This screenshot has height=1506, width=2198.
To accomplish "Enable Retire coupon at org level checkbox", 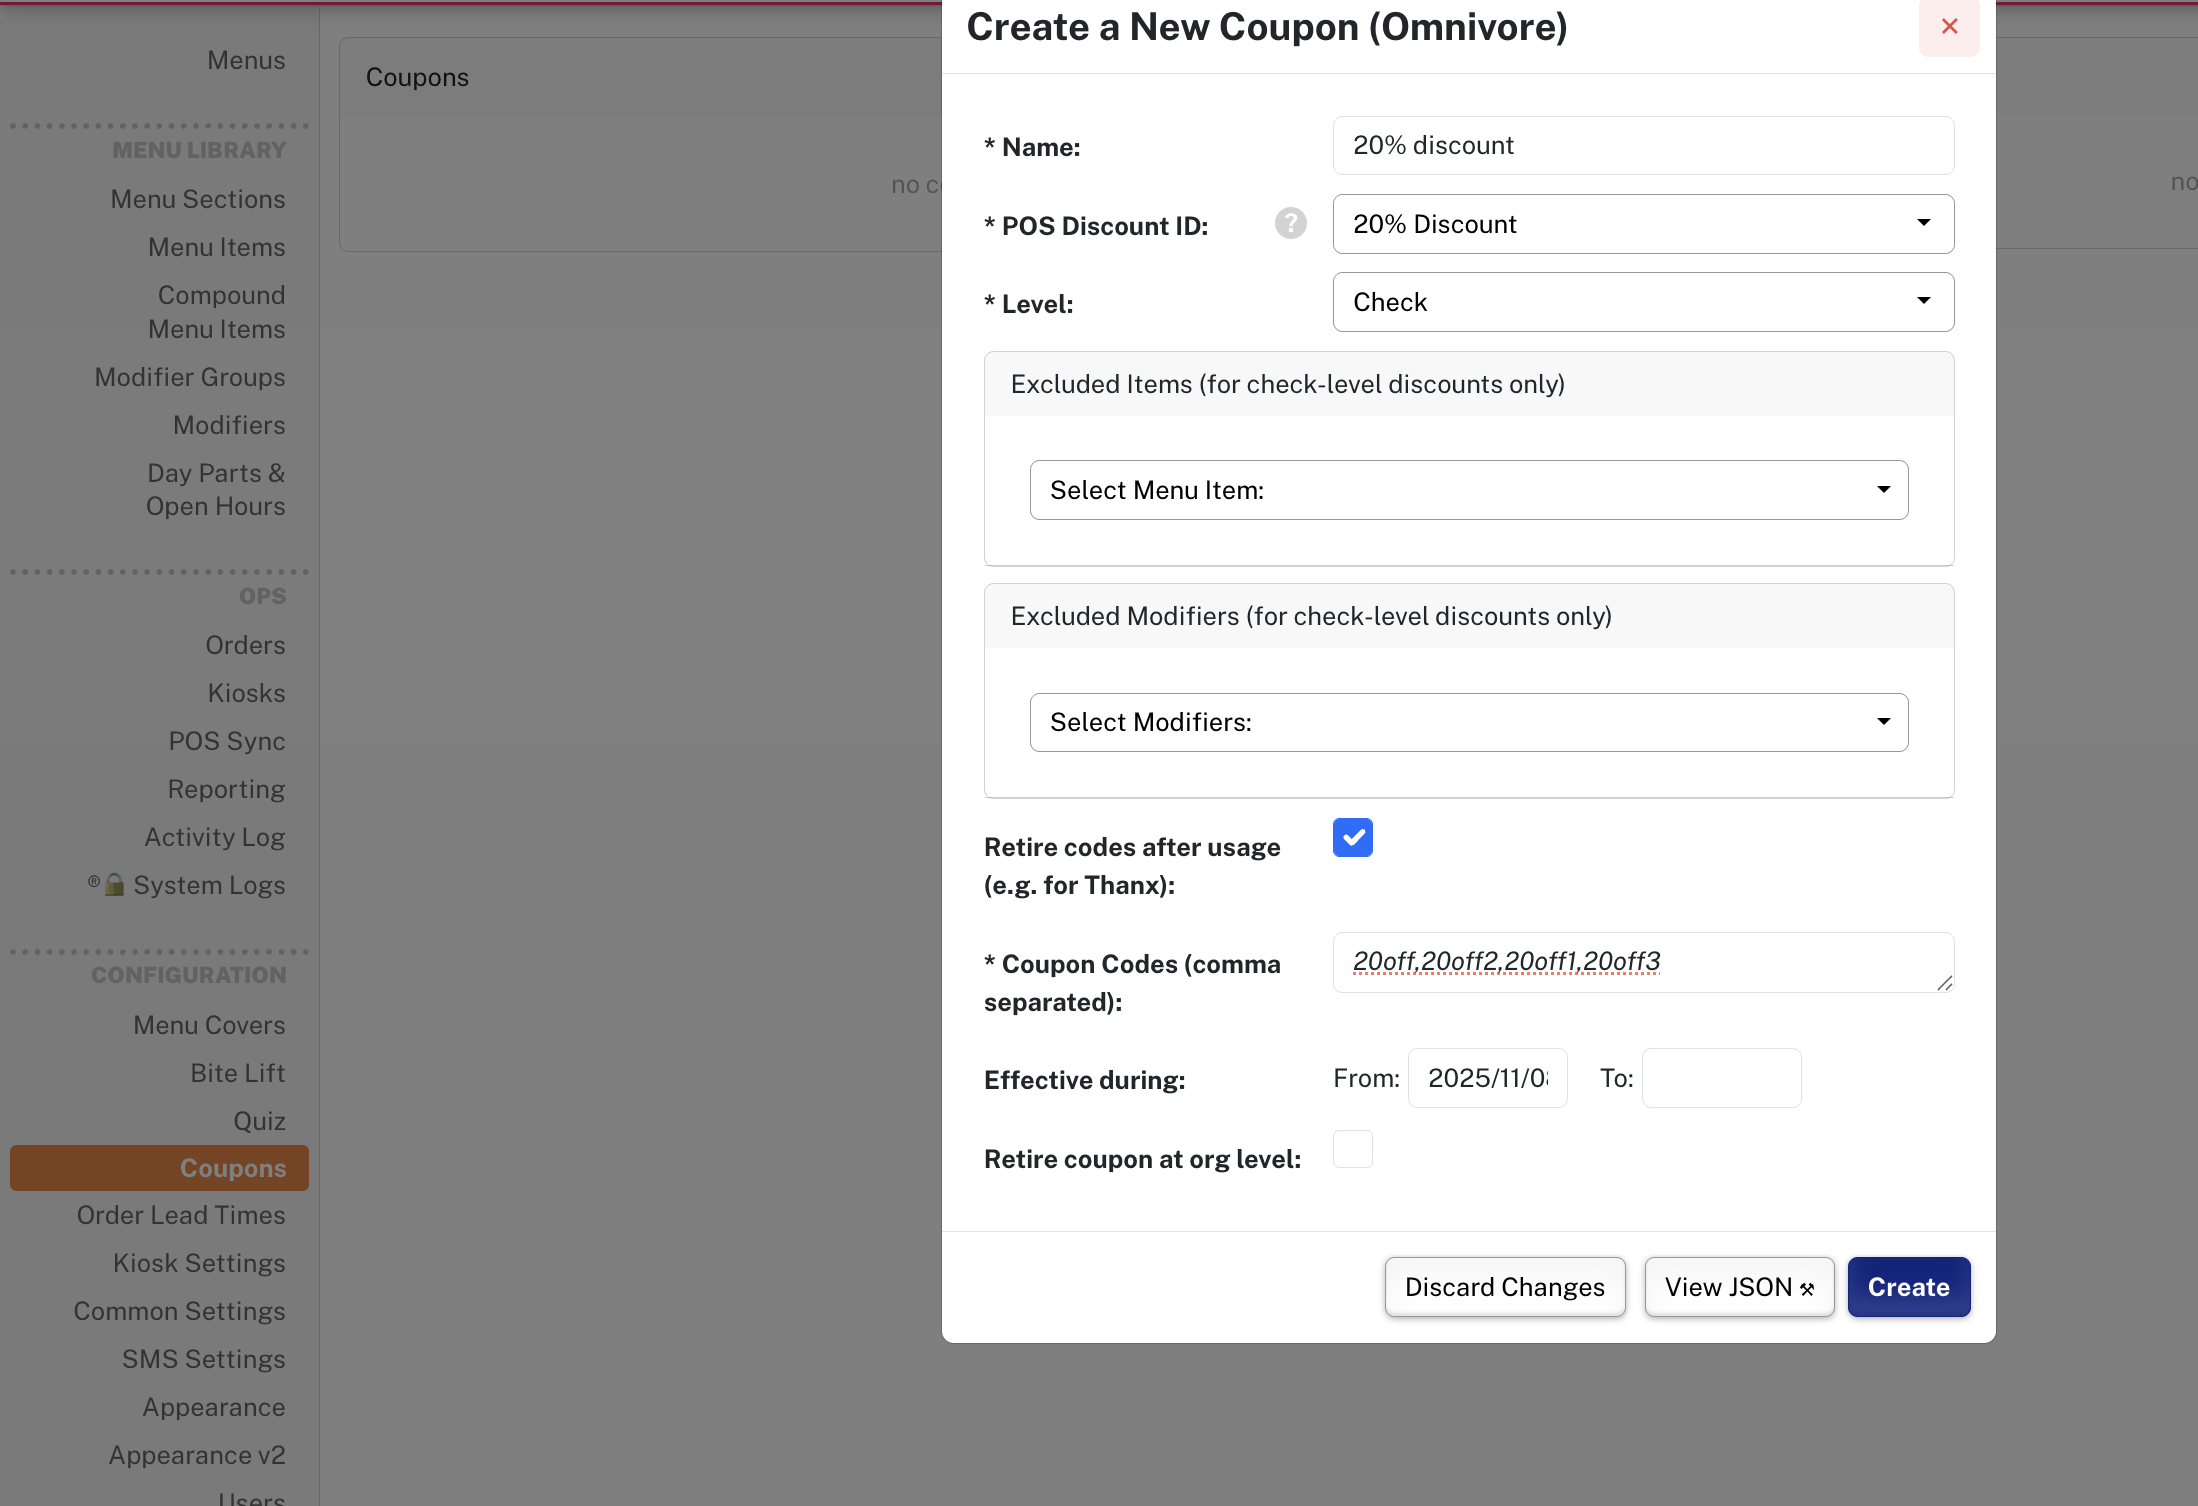I will pyautogui.click(x=1352, y=1149).
